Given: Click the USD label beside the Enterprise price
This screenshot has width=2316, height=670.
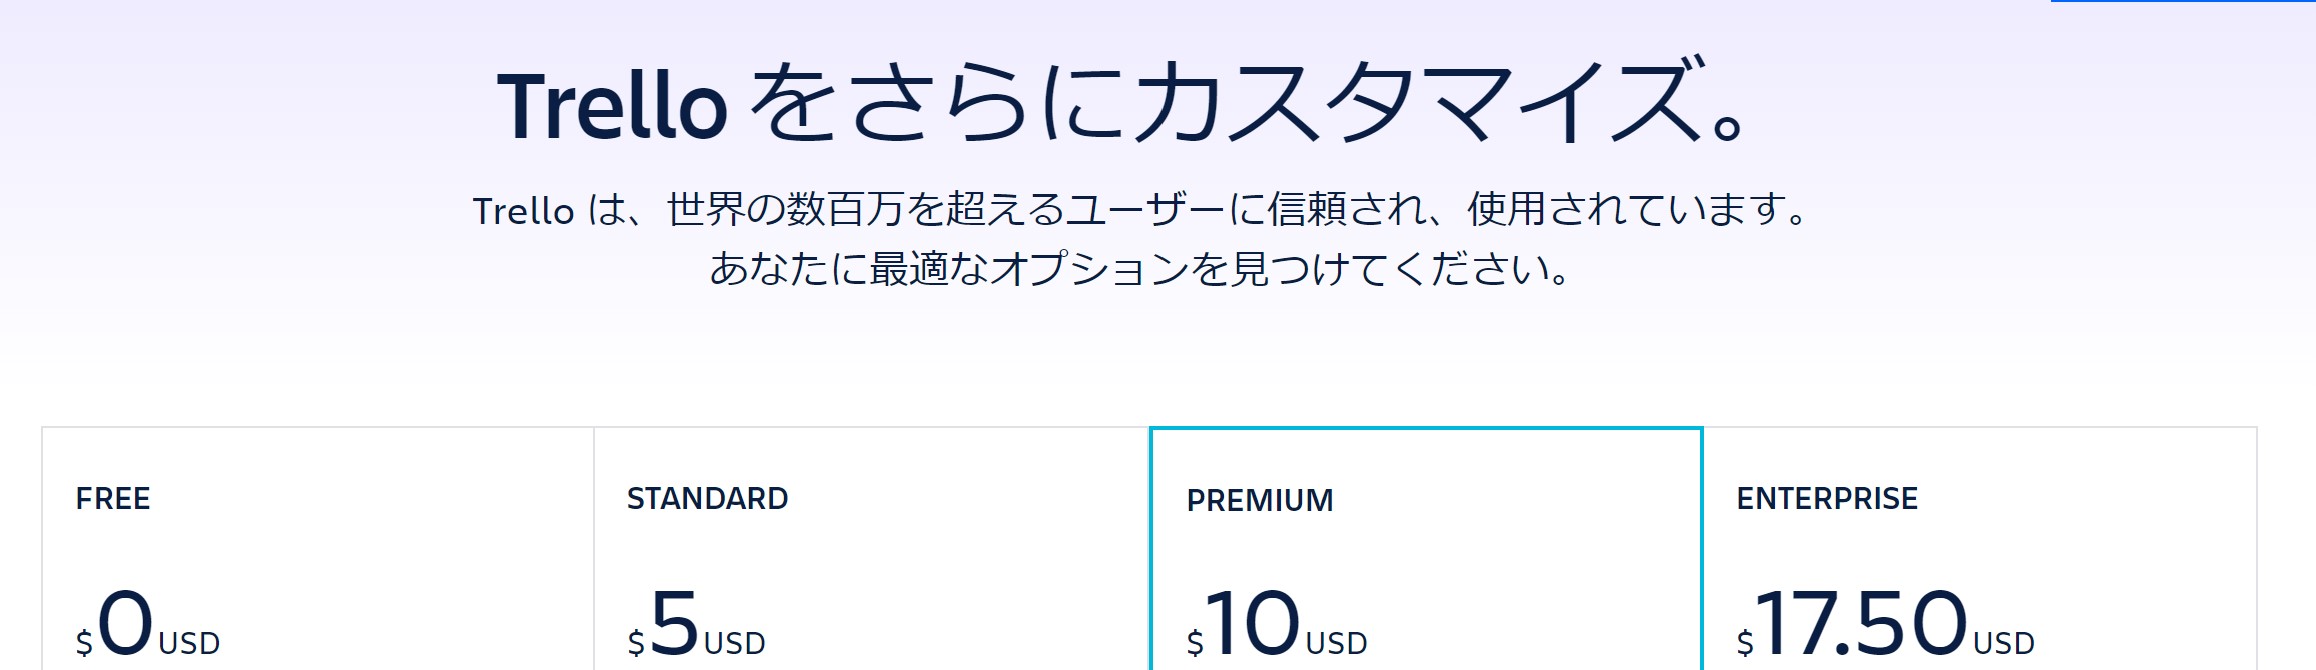Looking at the screenshot, I should click(x=2004, y=643).
